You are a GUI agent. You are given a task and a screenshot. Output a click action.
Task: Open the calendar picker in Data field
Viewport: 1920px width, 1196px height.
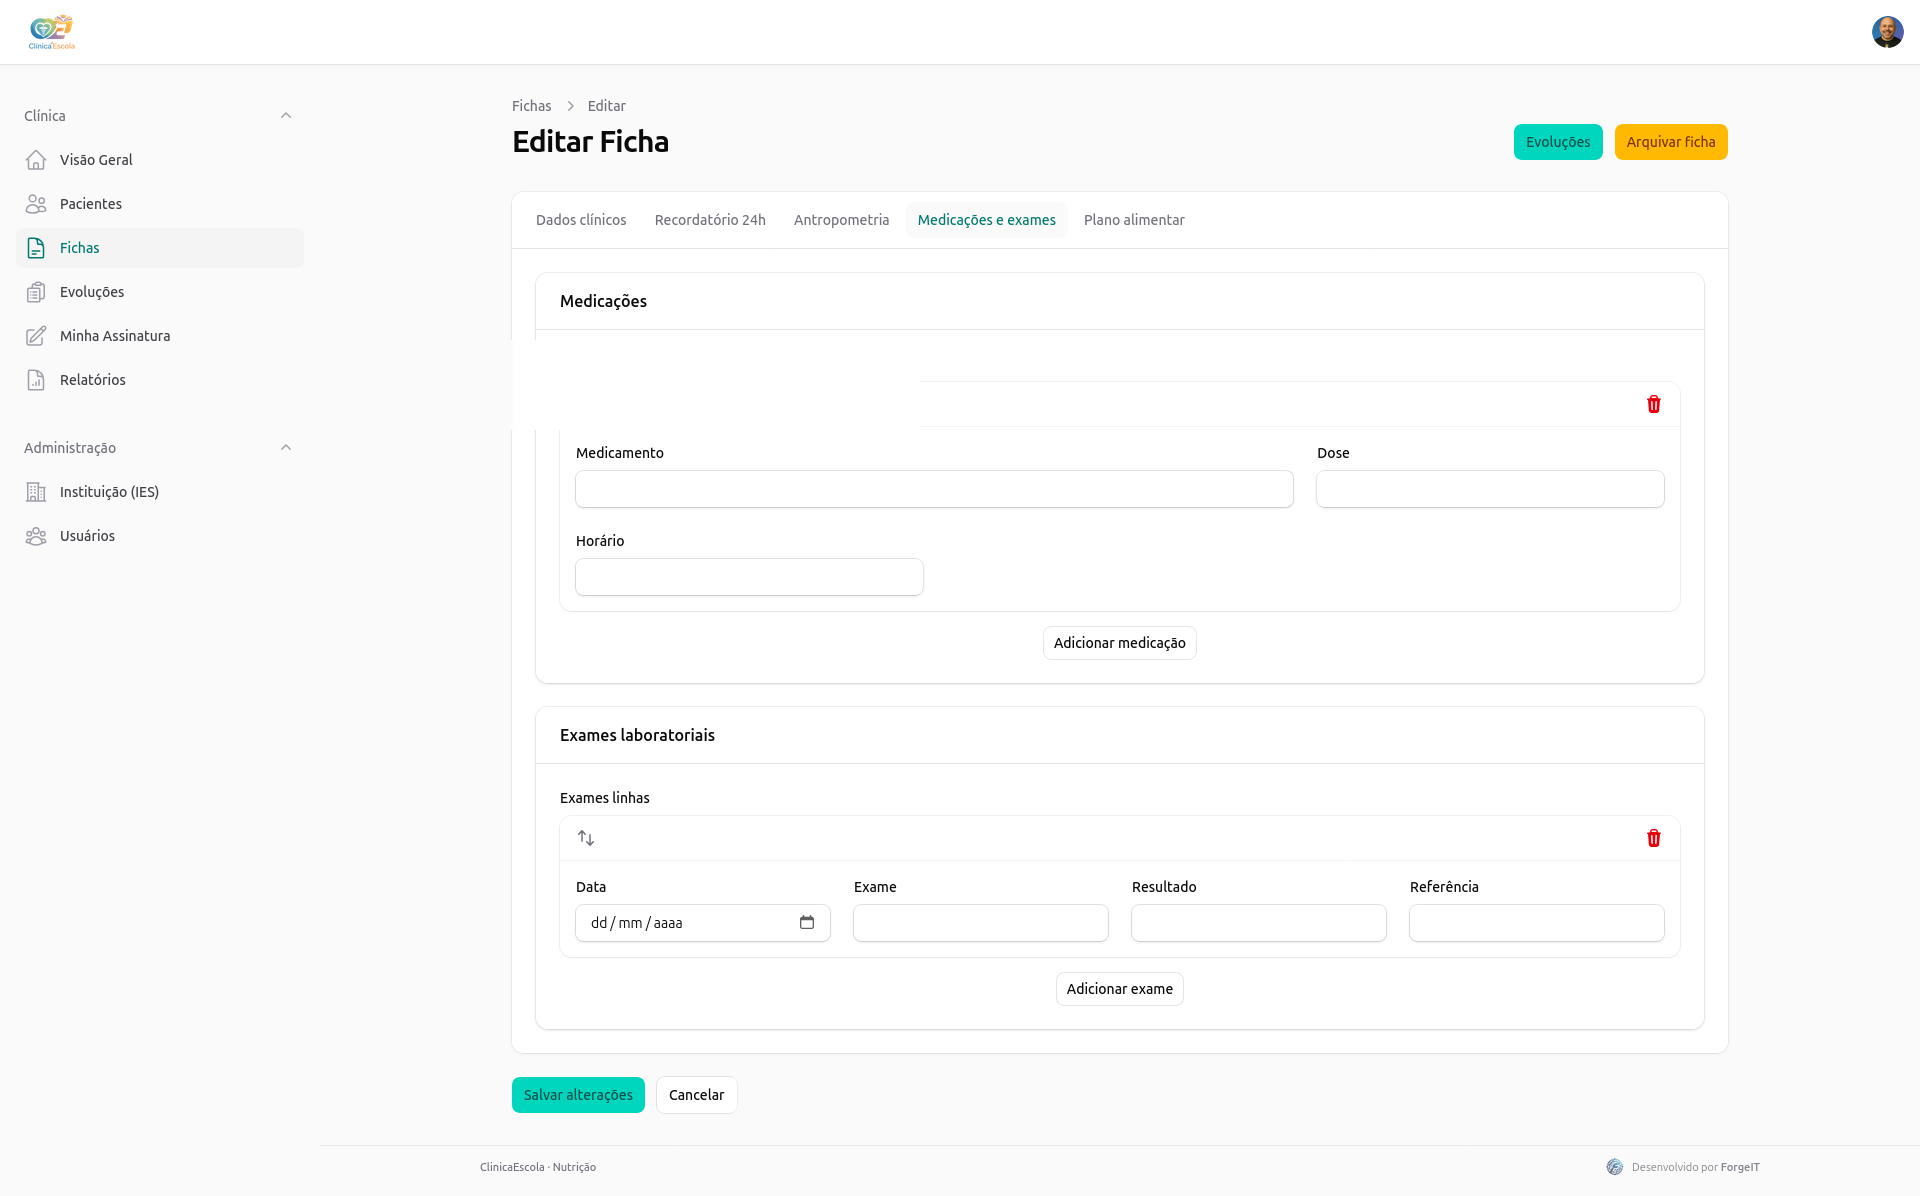coord(807,922)
